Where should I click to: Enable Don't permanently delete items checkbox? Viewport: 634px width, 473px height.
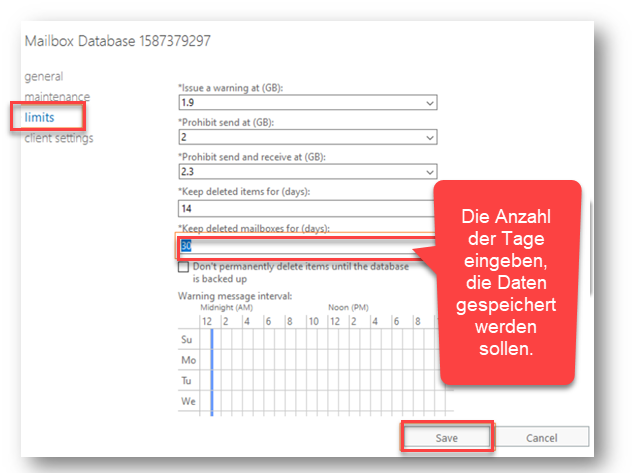coord(184,267)
